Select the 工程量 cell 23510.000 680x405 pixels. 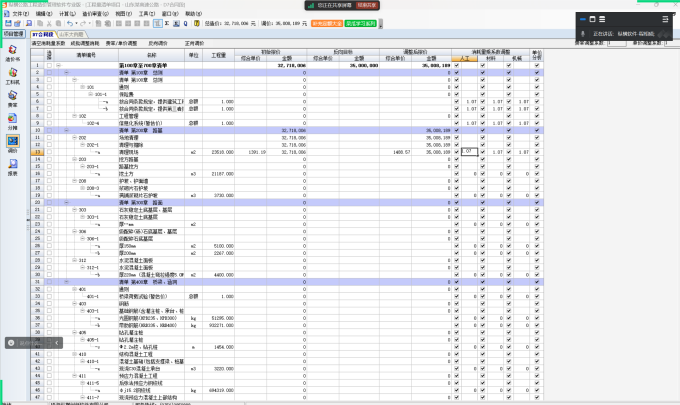(x=219, y=152)
